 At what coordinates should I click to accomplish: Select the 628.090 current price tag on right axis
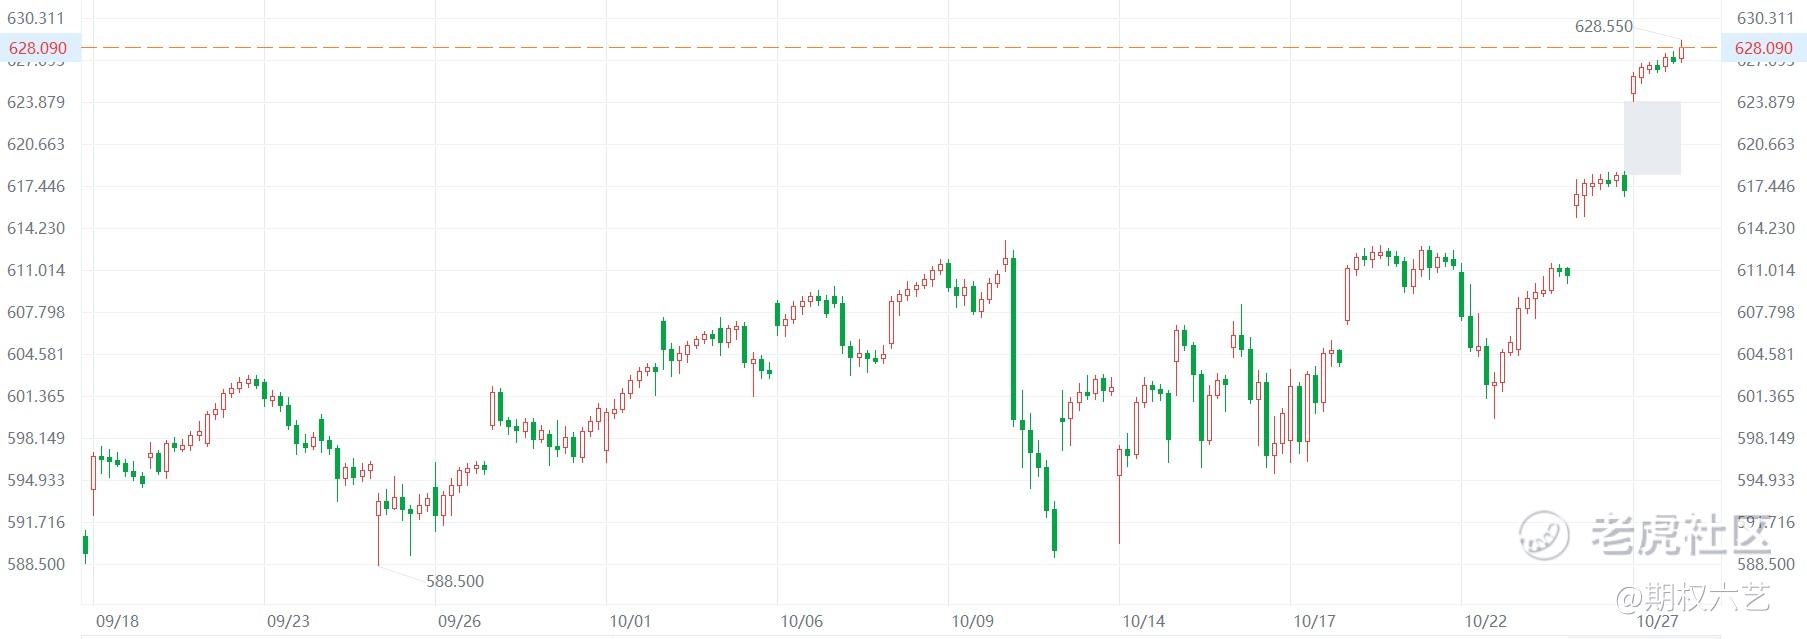pos(1763,48)
